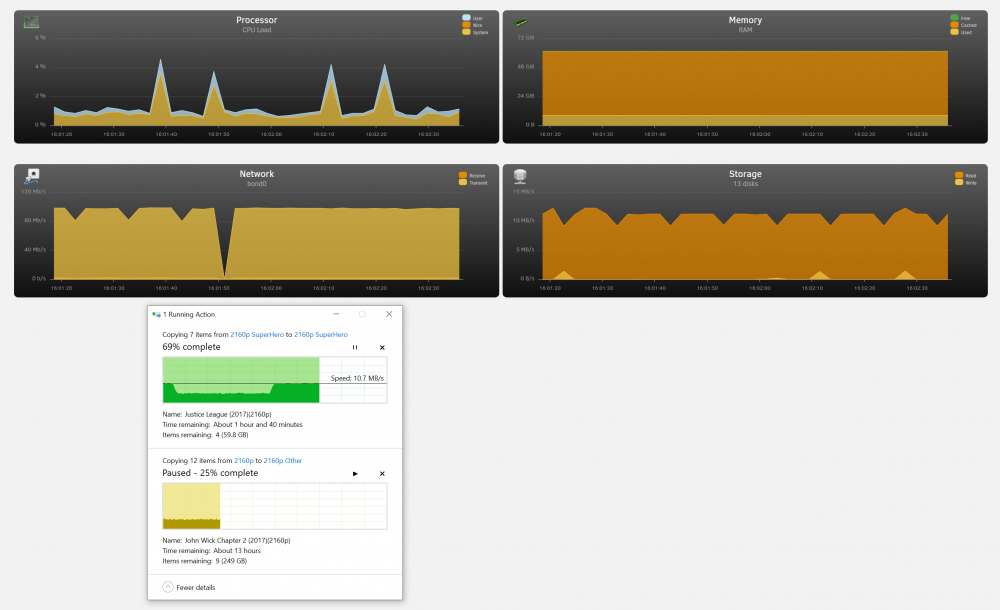Pause the 69% complete SuperHero copy
This screenshot has height=610, width=1000.
[x=355, y=348]
